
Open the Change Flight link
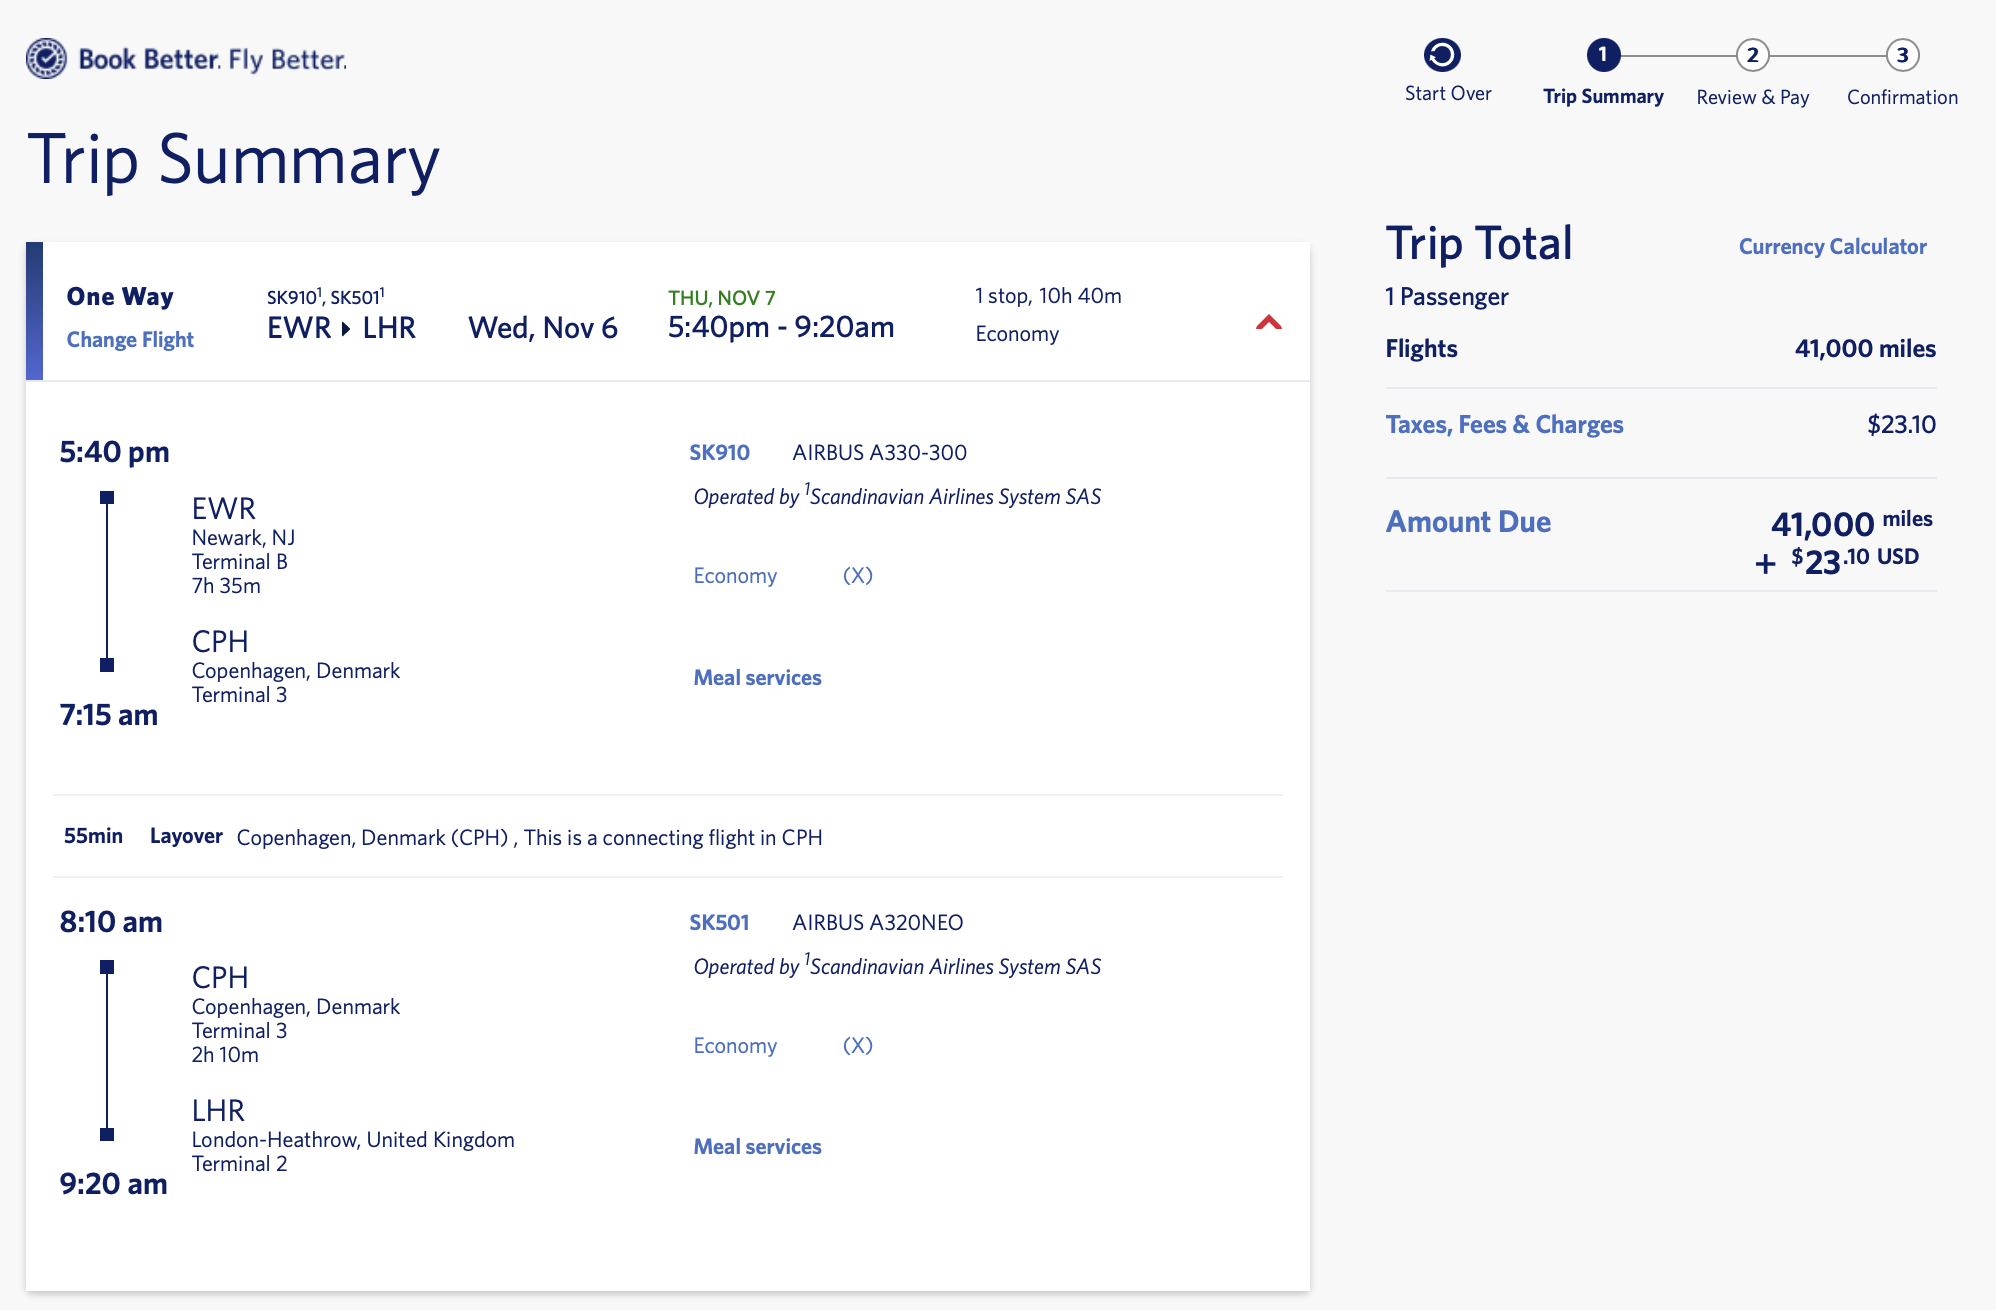tap(130, 340)
